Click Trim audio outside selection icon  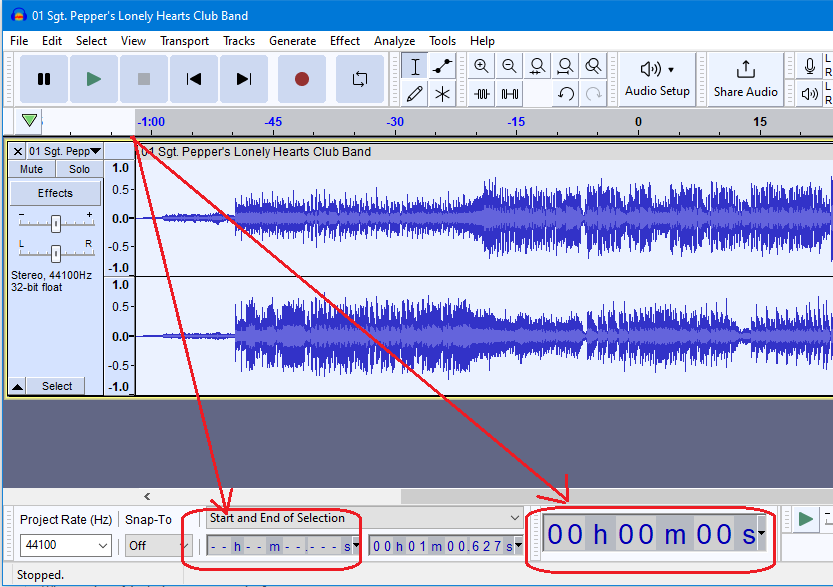481,94
